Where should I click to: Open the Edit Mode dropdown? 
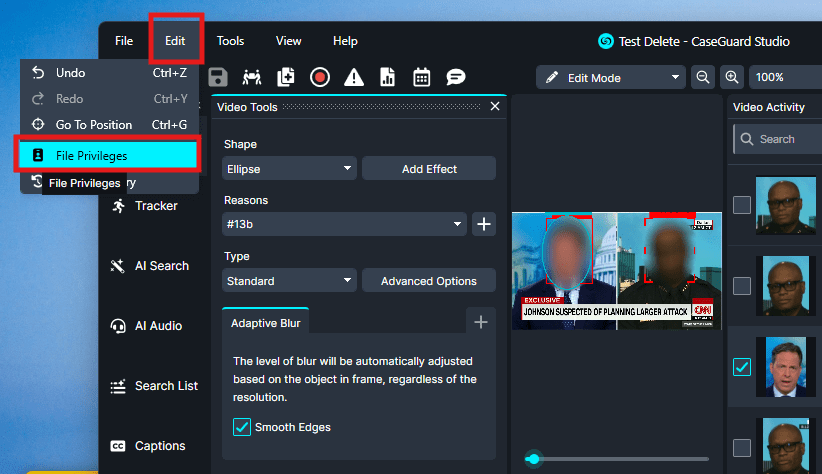[610, 77]
